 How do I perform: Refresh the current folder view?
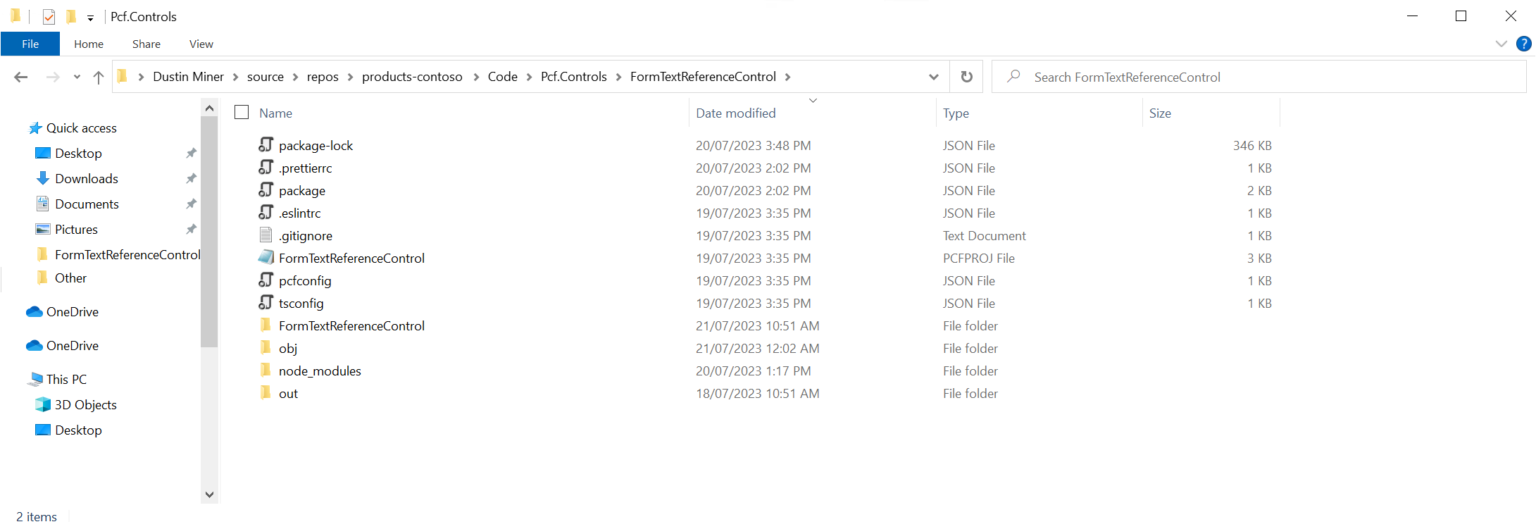click(x=966, y=77)
